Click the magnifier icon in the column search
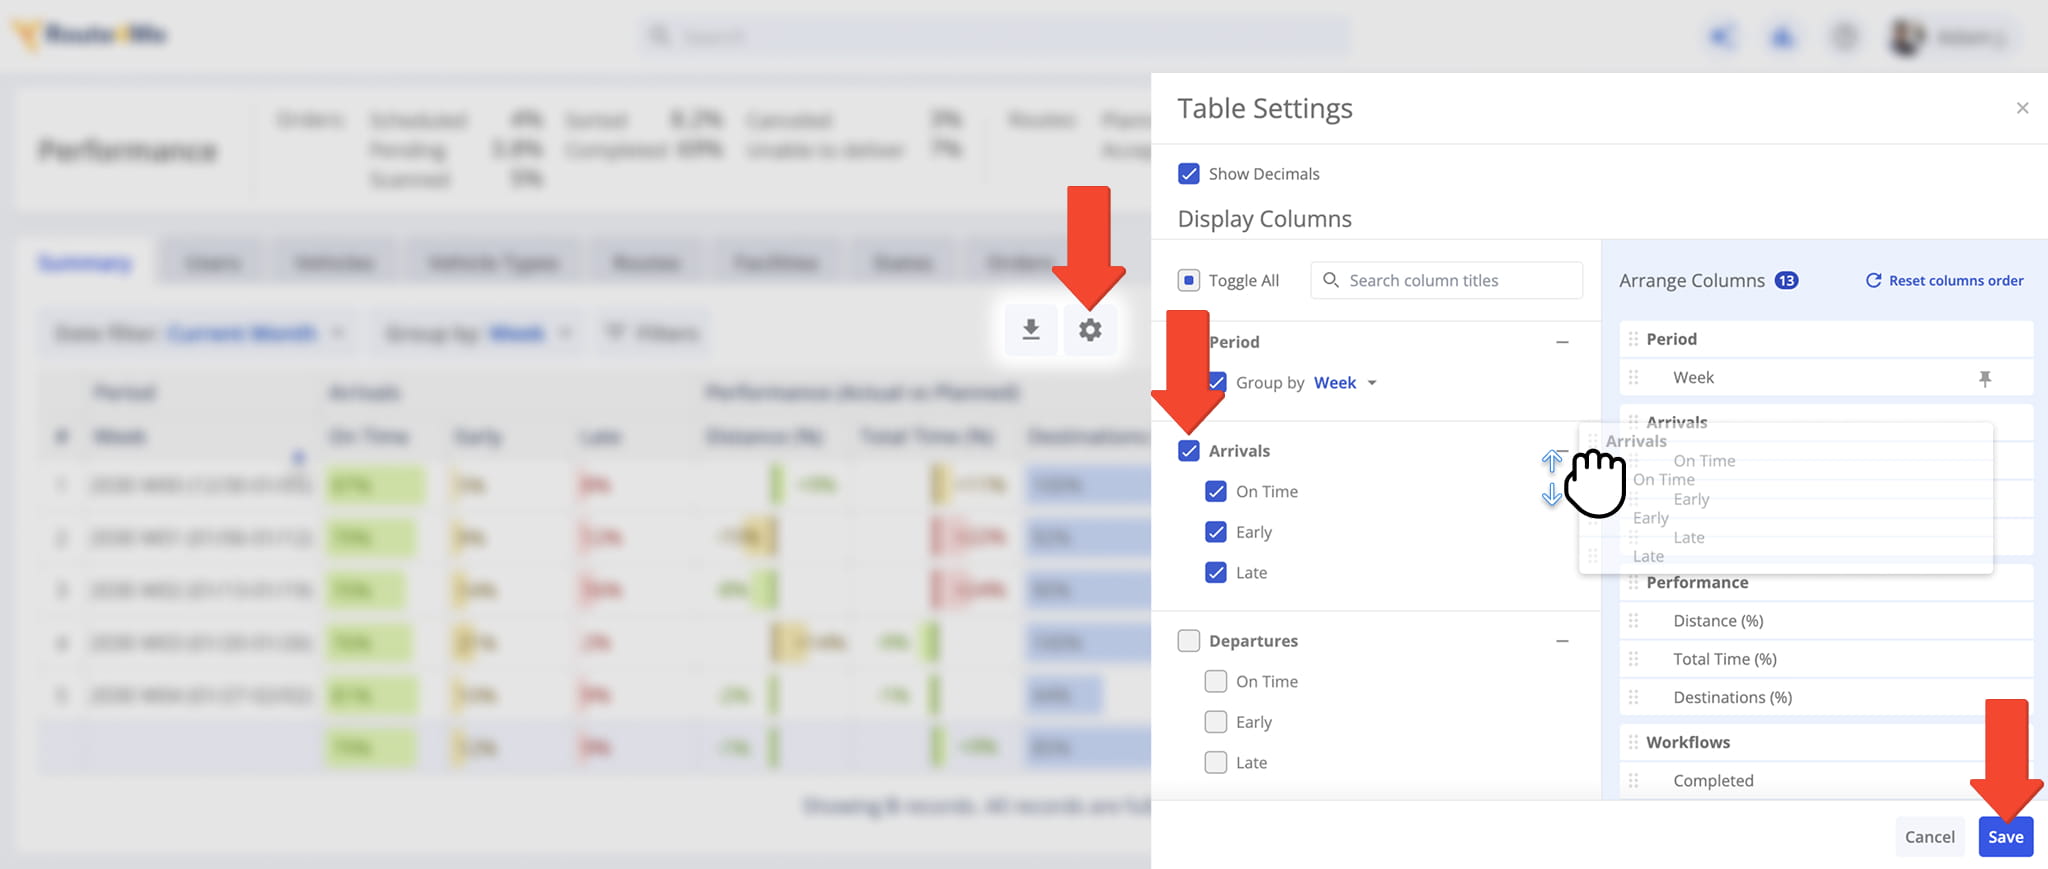 (1331, 280)
